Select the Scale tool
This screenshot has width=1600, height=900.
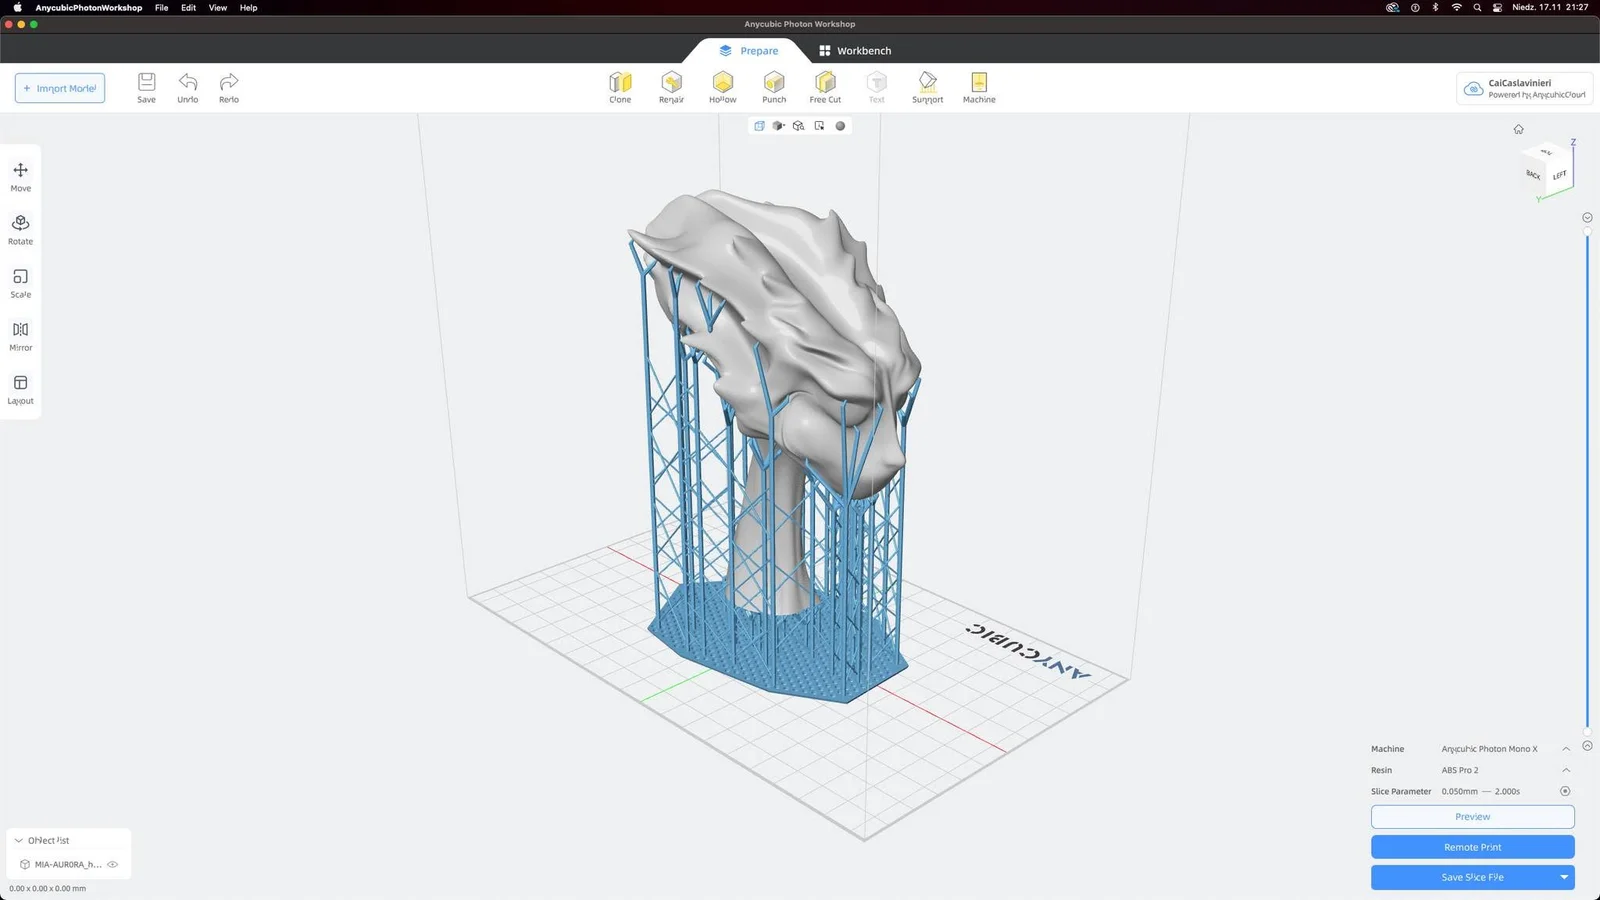coord(20,282)
